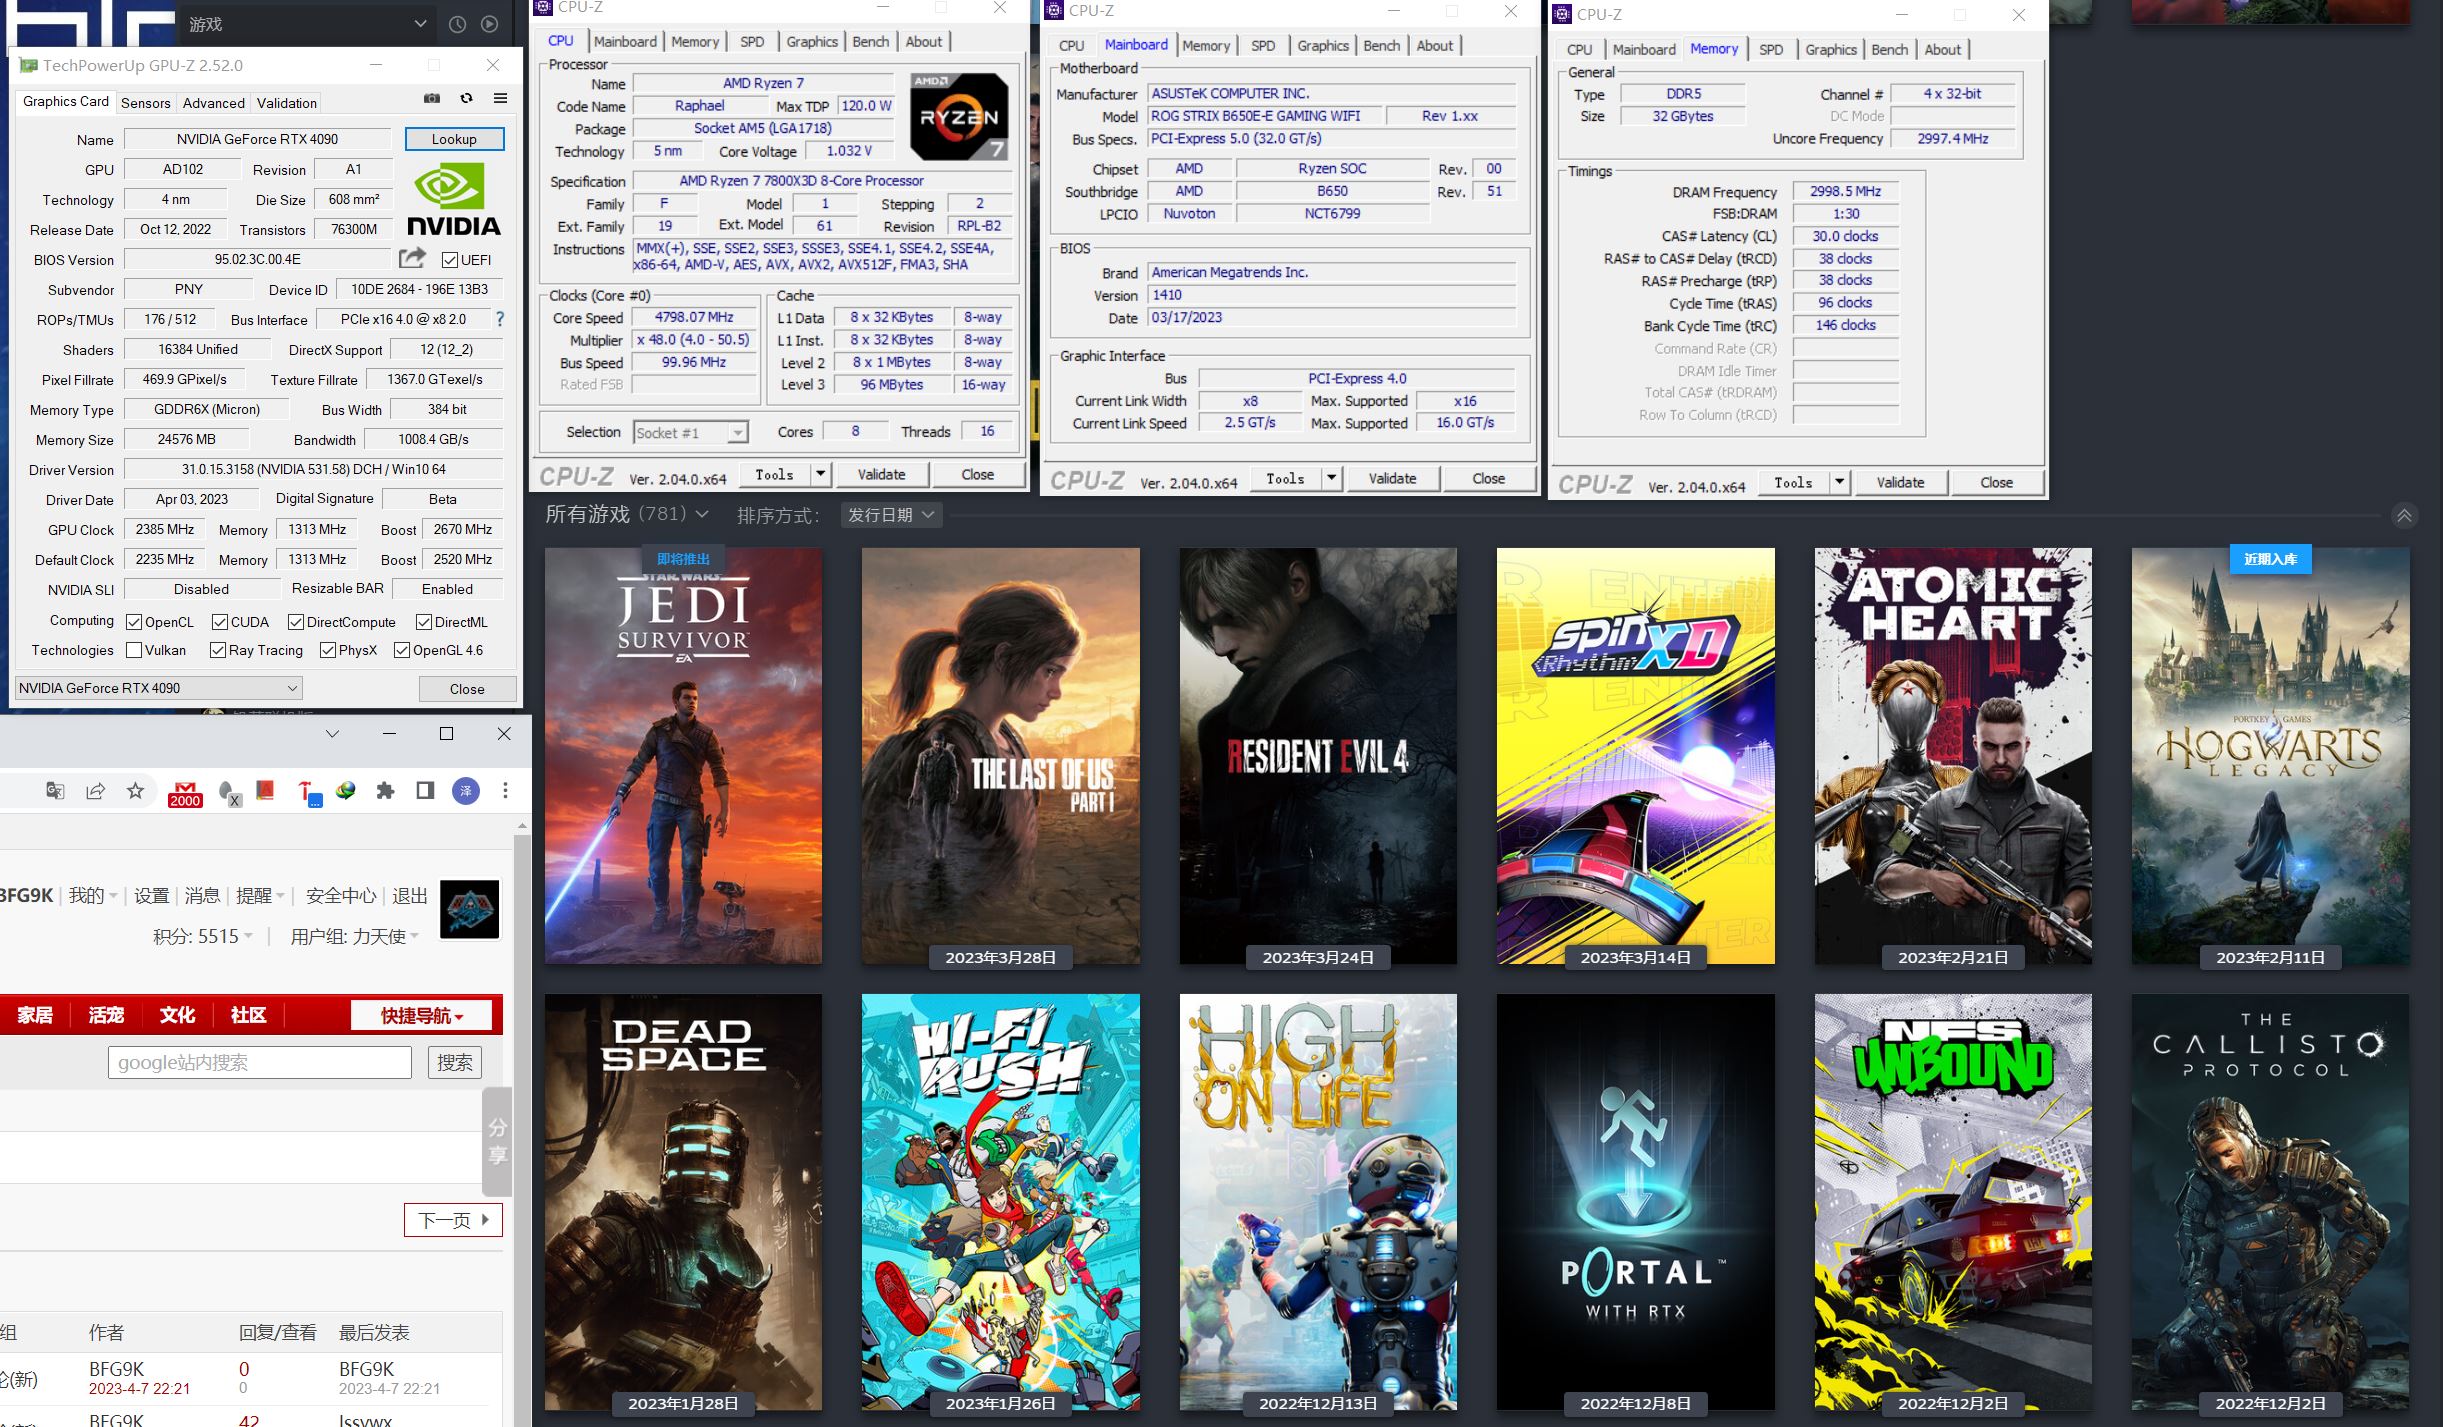
Task: Switch to GPU-Z Validation tab
Action: (287, 103)
